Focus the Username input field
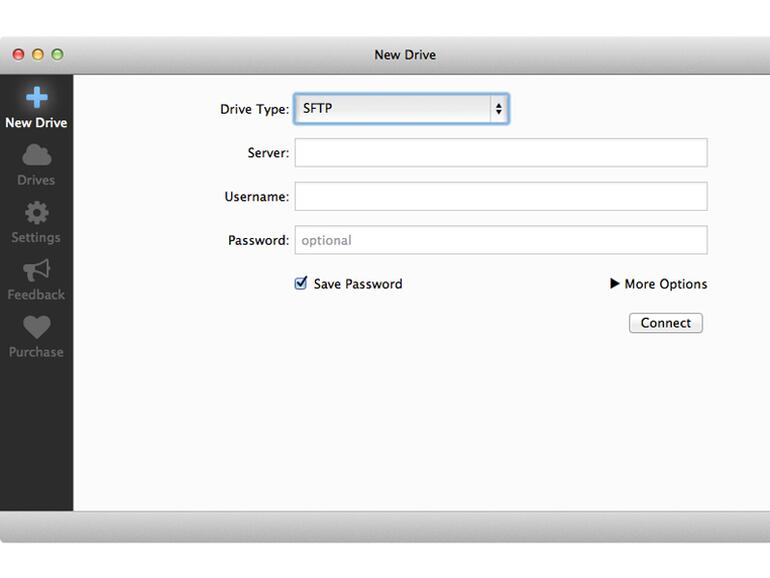Image resolution: width=770 pixels, height=578 pixels. [x=501, y=196]
